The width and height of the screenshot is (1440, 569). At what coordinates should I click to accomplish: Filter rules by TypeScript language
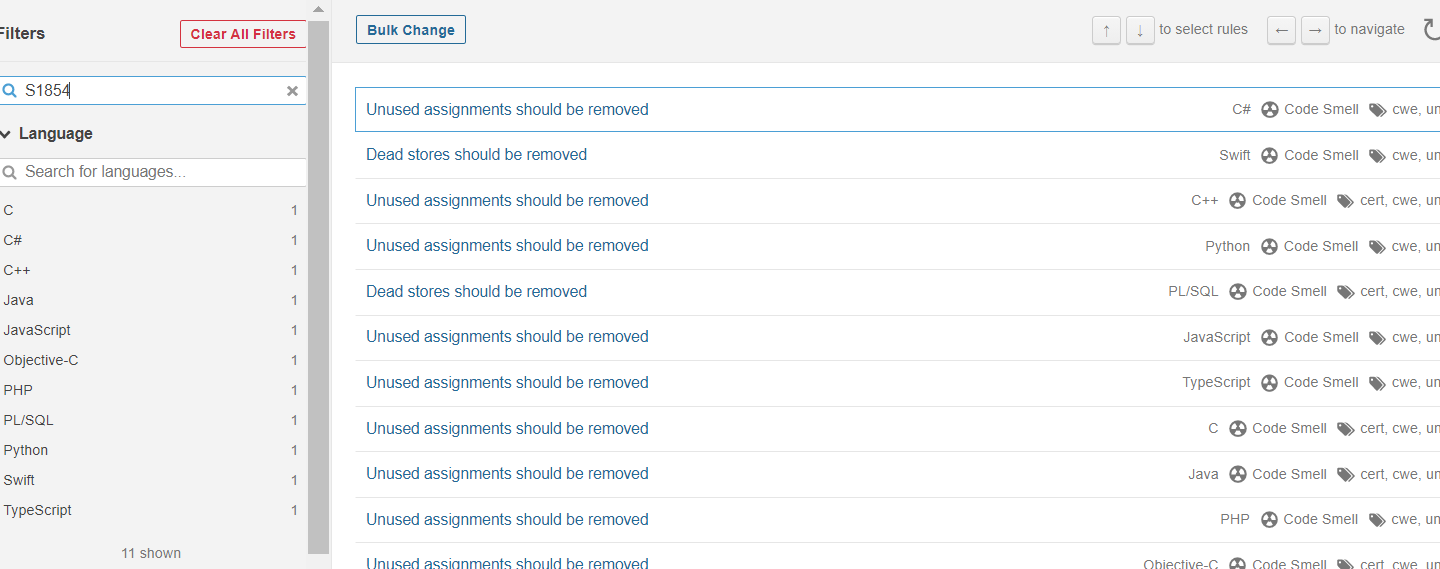coord(38,510)
